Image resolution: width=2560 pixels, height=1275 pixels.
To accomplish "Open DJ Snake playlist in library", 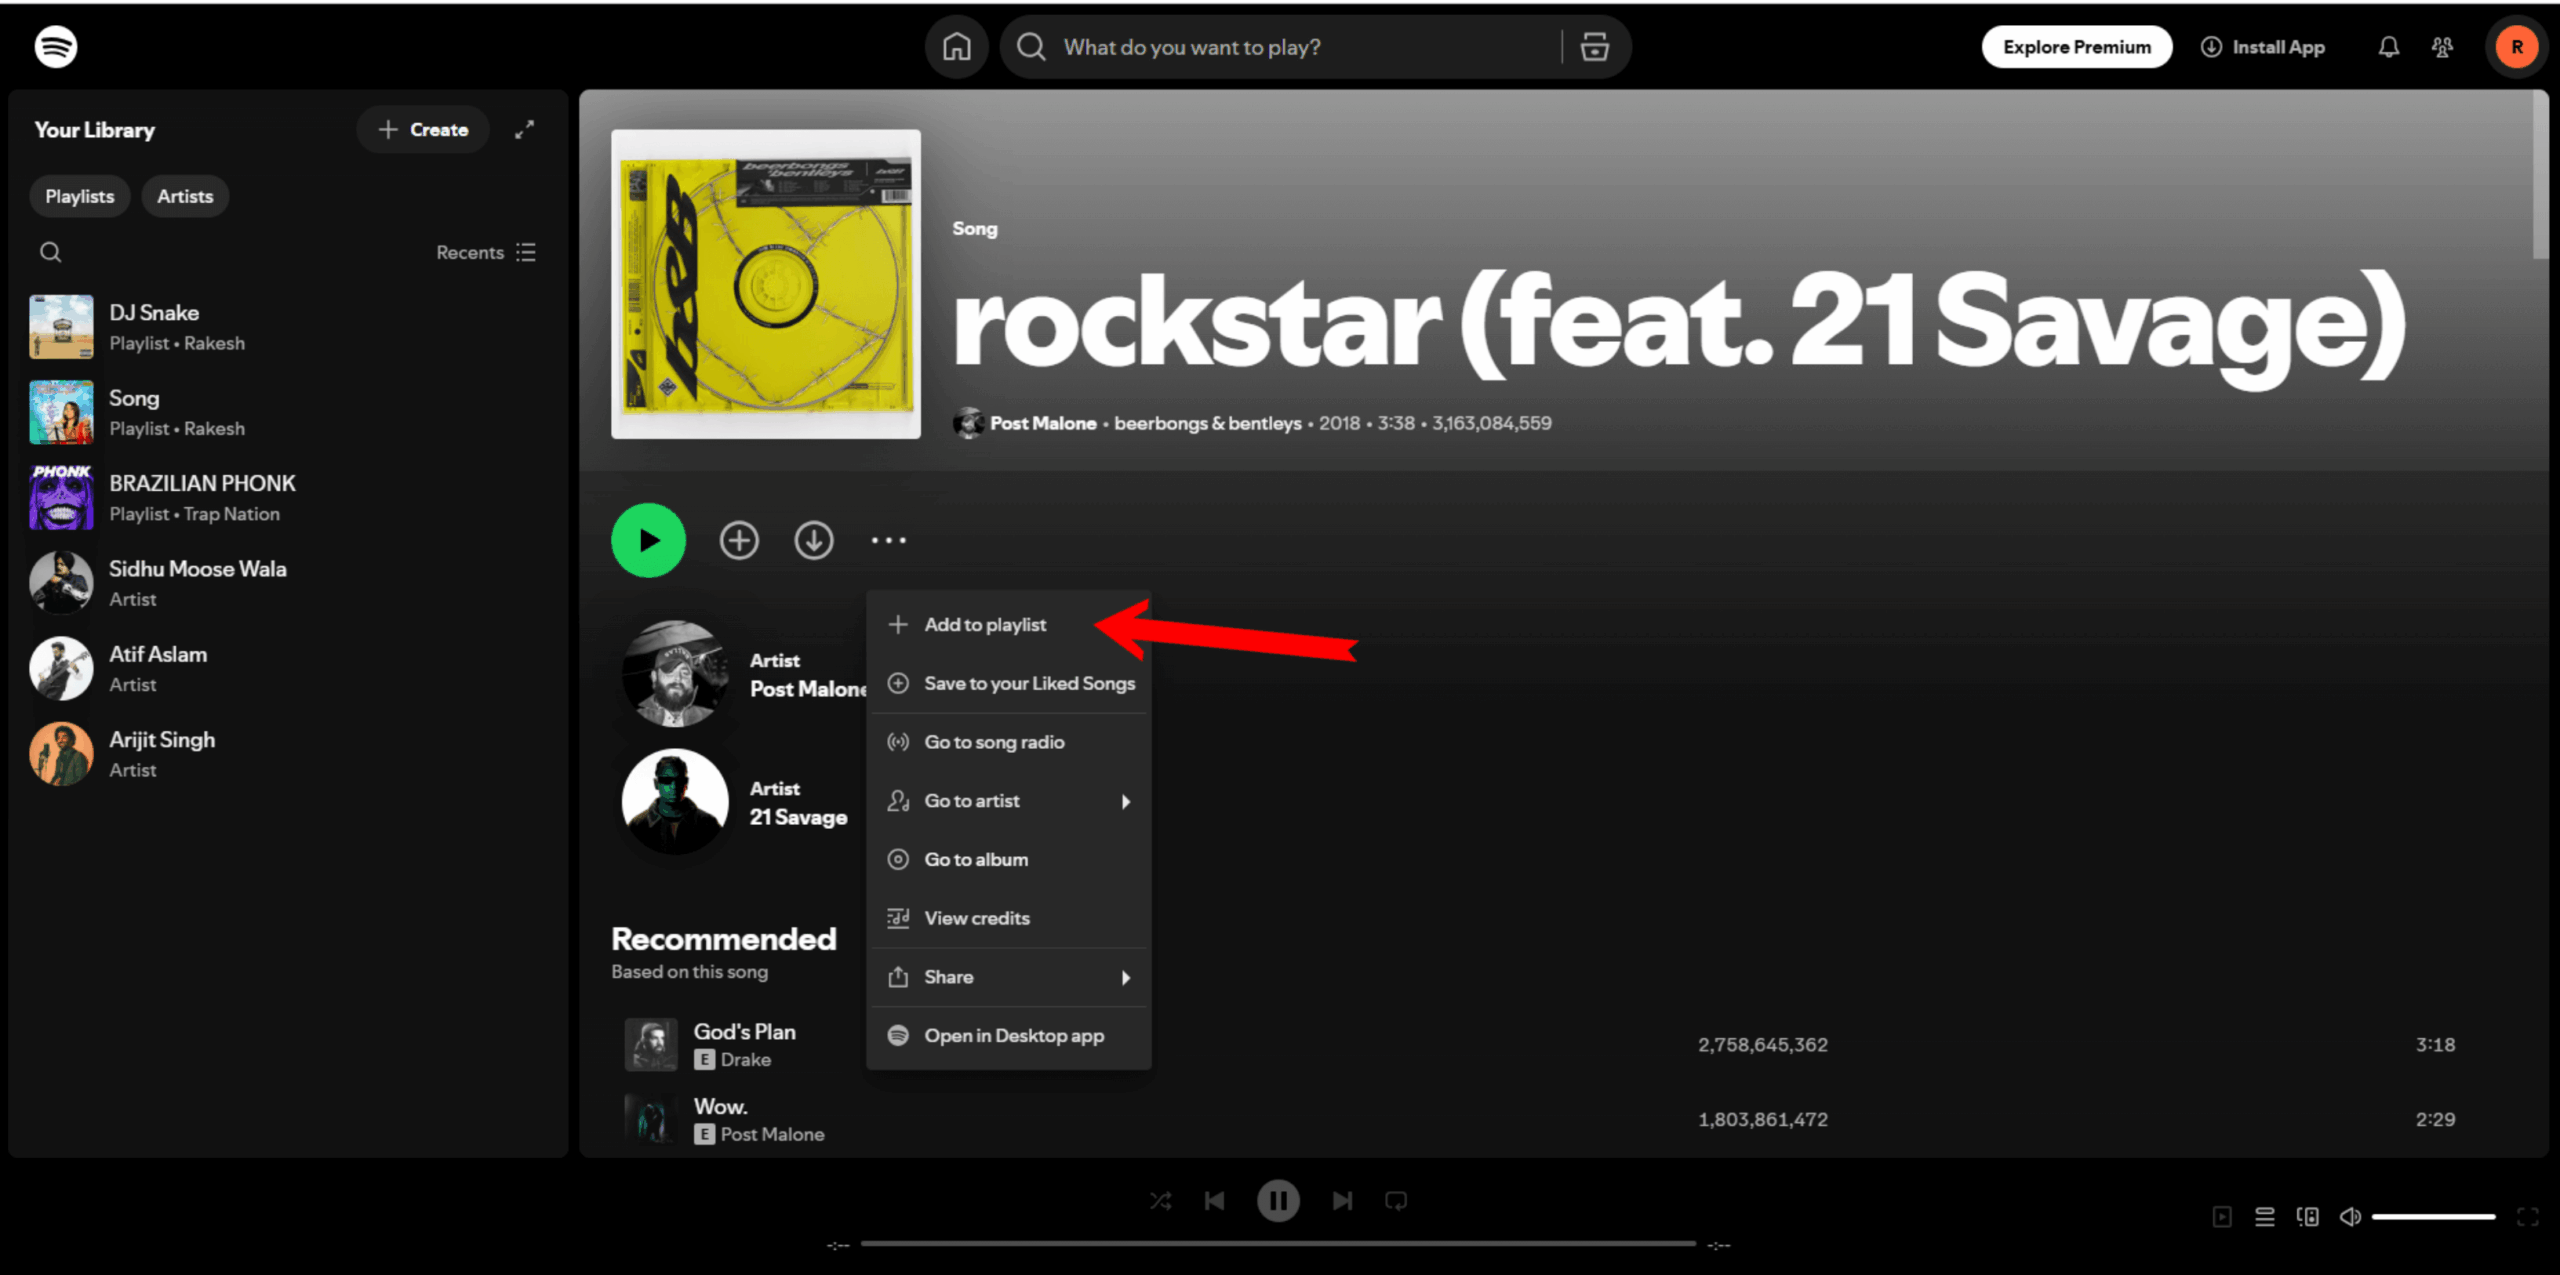I will (287, 327).
